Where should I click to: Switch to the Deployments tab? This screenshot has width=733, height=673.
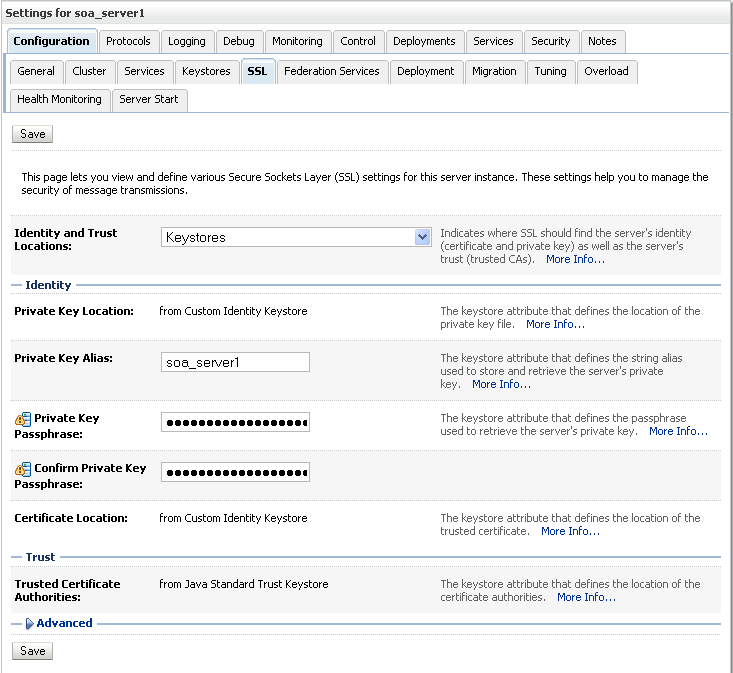click(x=424, y=41)
